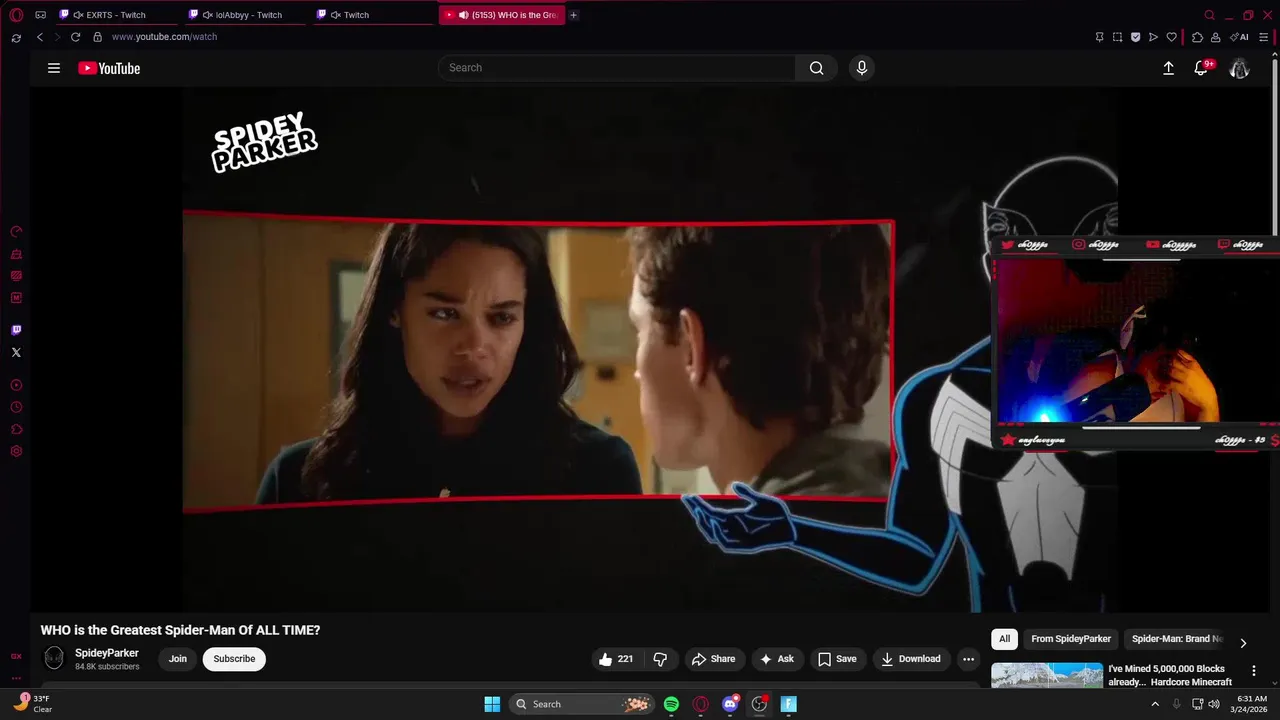
Task: Click the Share button
Action: (713, 659)
